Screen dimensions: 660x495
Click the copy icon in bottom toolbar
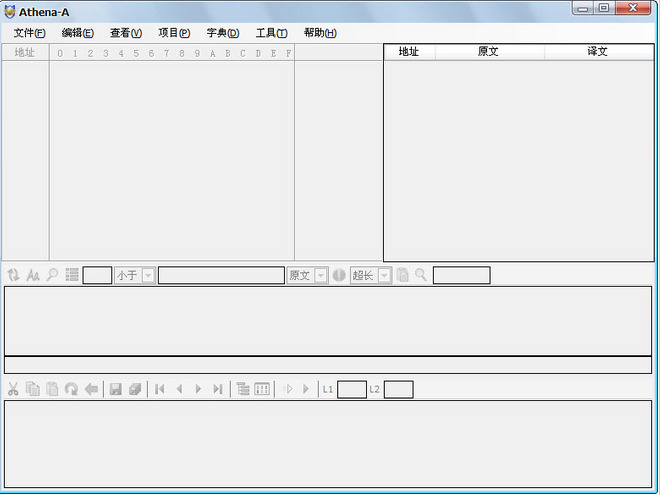pos(32,389)
